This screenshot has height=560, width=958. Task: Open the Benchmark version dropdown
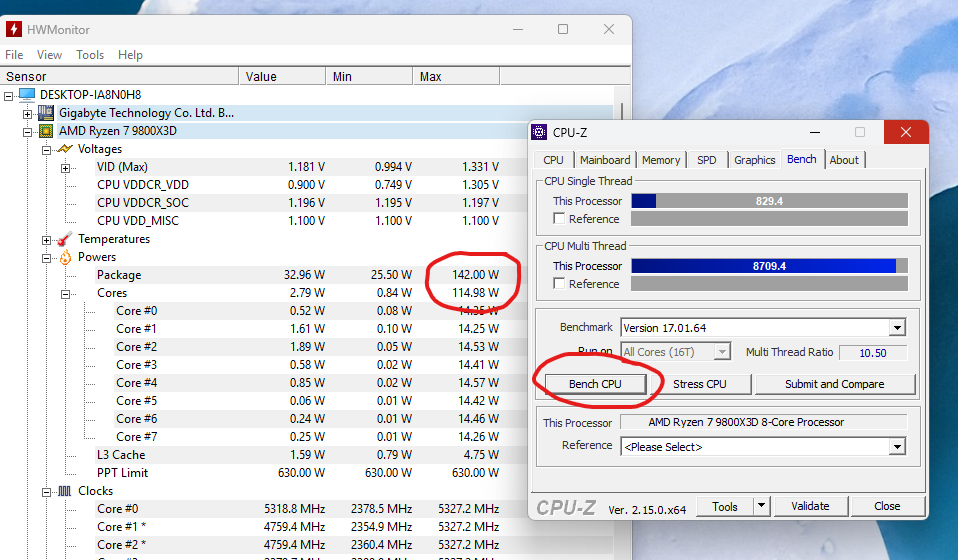point(896,328)
